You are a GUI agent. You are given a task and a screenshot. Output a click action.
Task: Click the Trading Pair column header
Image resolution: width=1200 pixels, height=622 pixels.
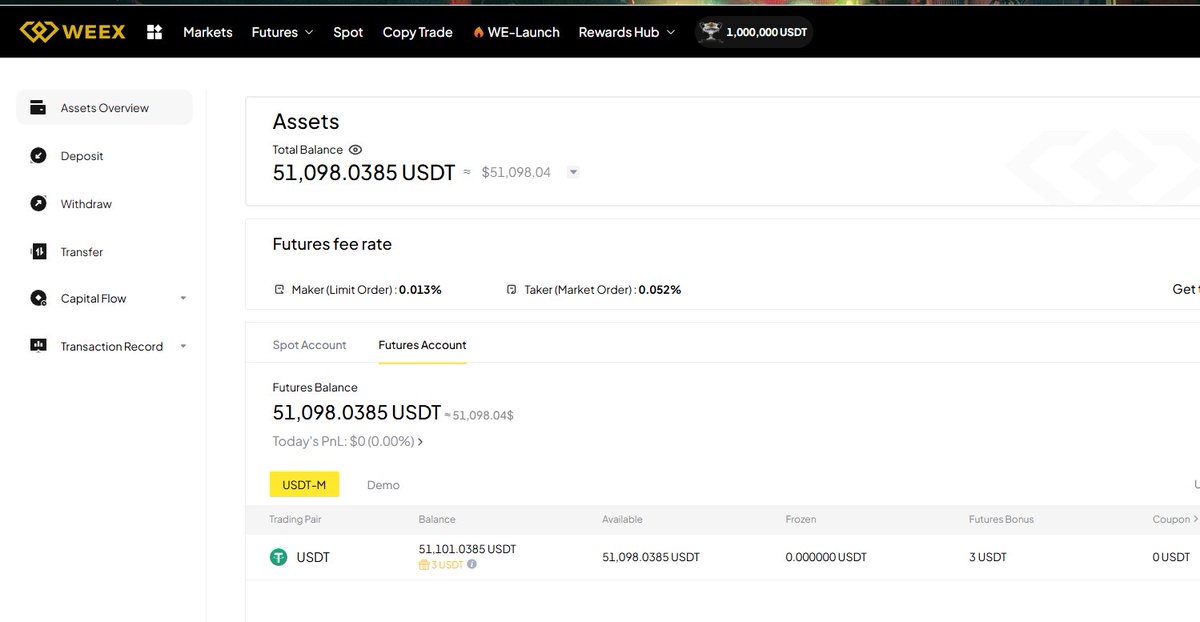pyautogui.click(x=295, y=520)
